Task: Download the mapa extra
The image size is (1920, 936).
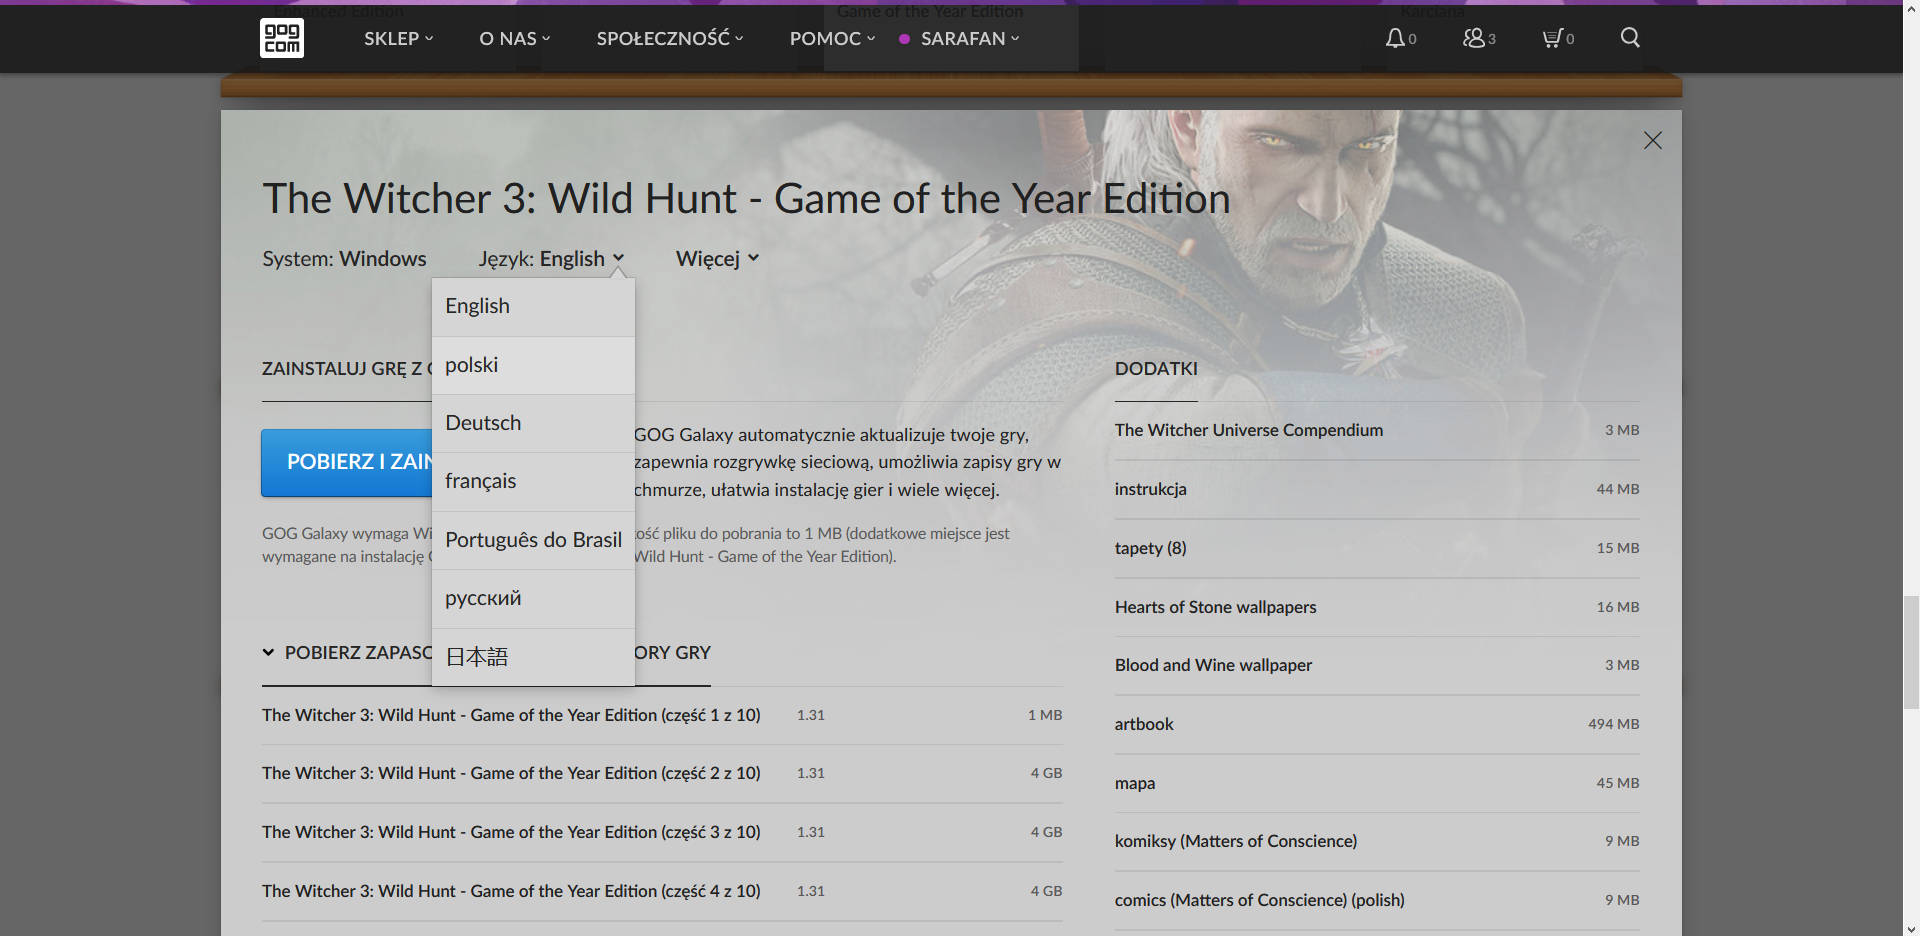Action: [x=1377, y=783]
